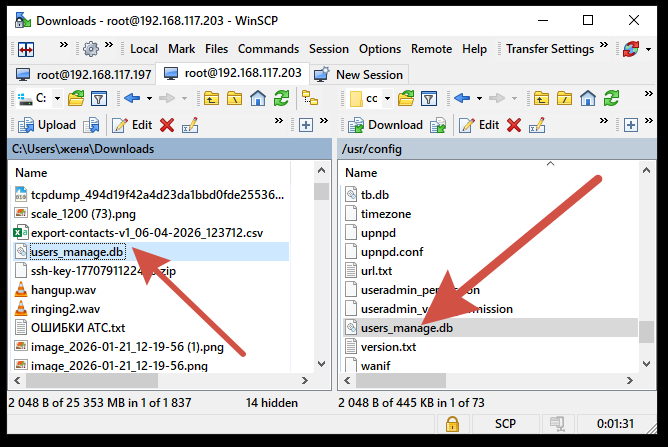Open the Commands menu

coord(268,49)
